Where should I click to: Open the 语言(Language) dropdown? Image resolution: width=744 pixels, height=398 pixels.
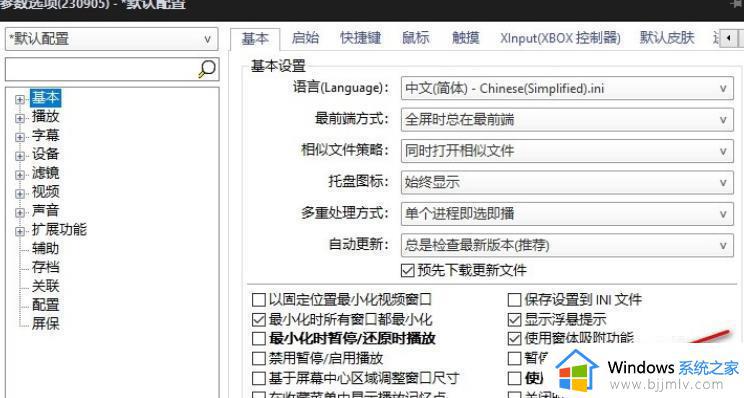567,88
